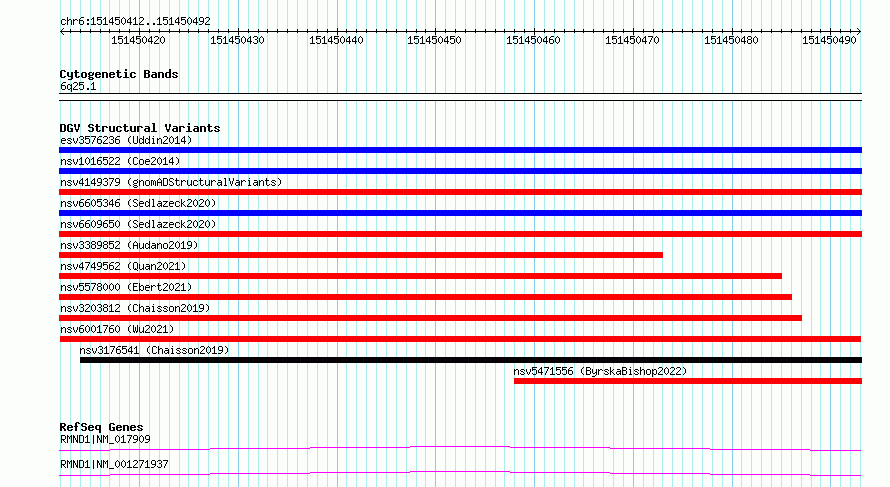Click the blue bar under nsv6605346
This screenshot has height=487, width=890.
click(460, 213)
